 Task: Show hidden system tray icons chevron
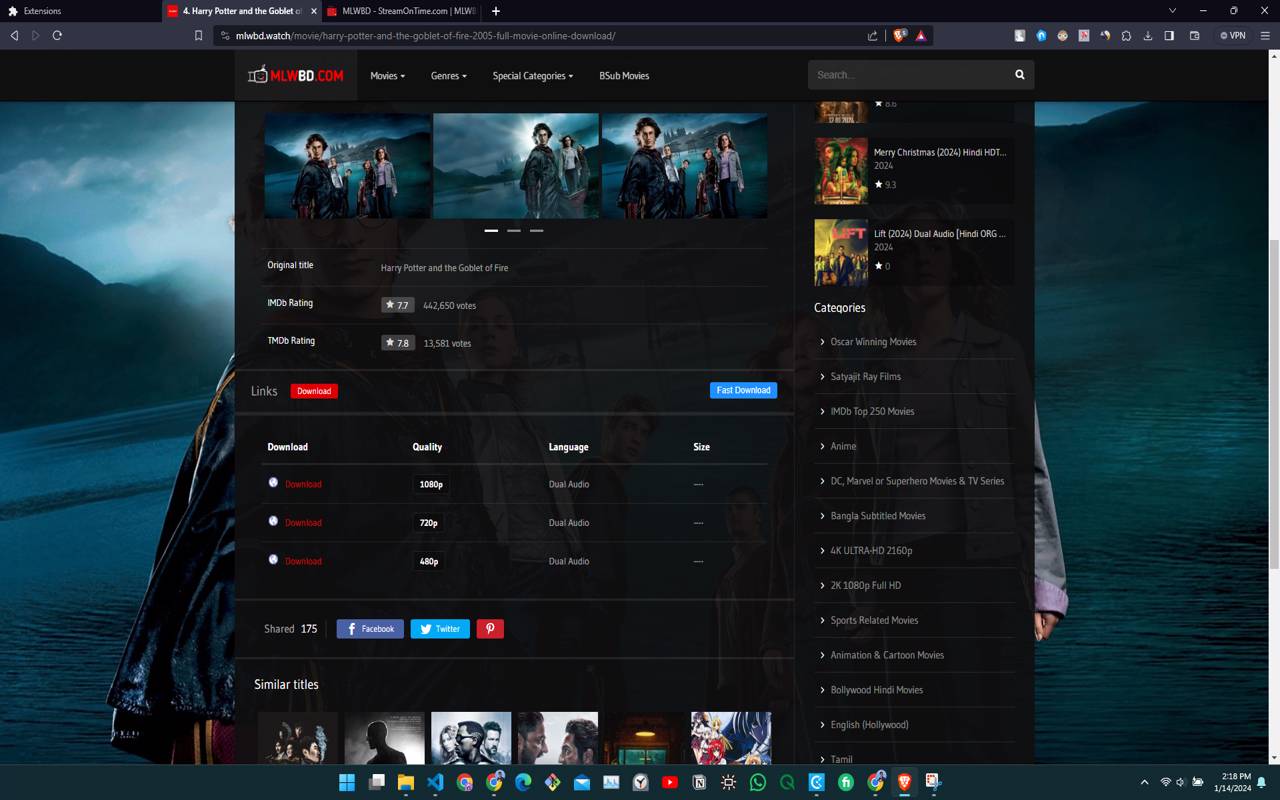1144,782
